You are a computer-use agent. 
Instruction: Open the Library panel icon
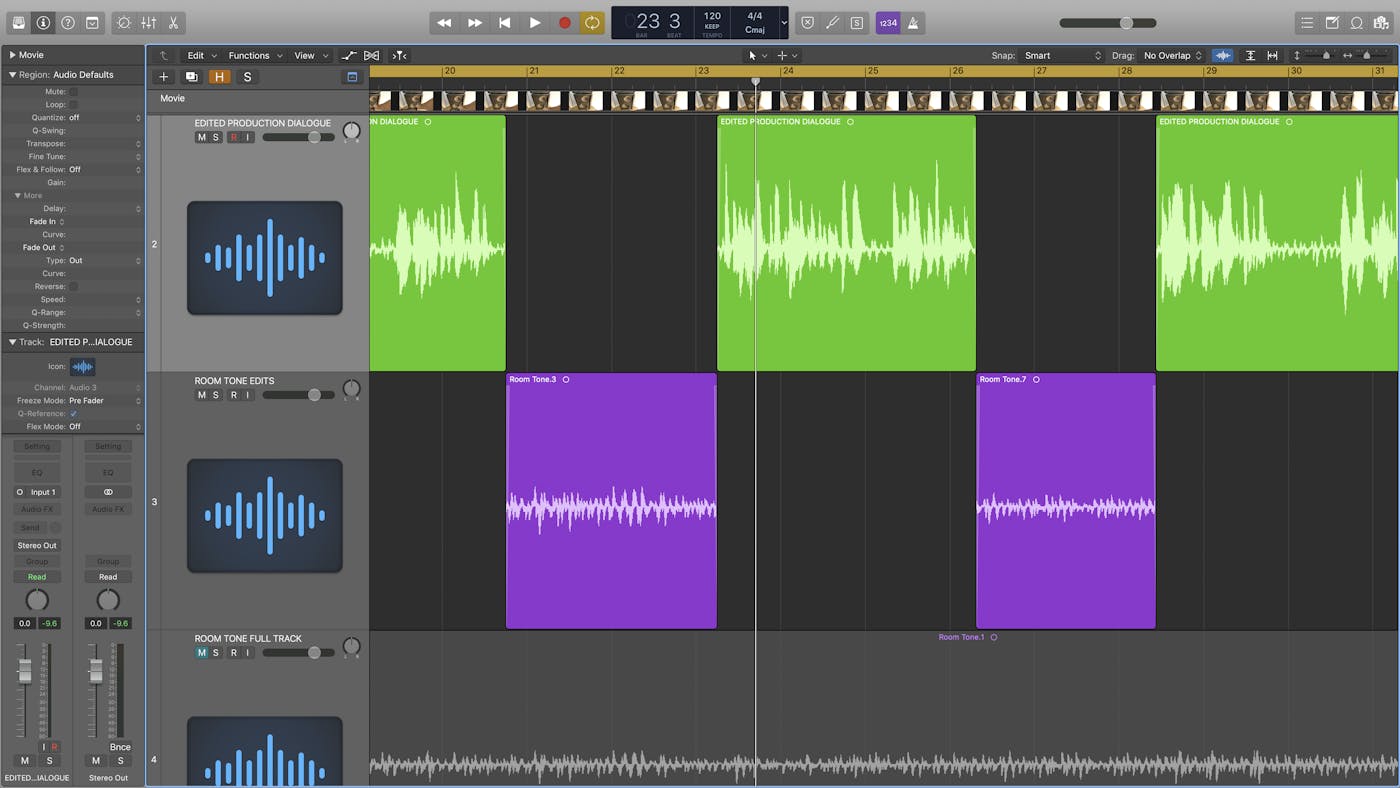(18, 22)
